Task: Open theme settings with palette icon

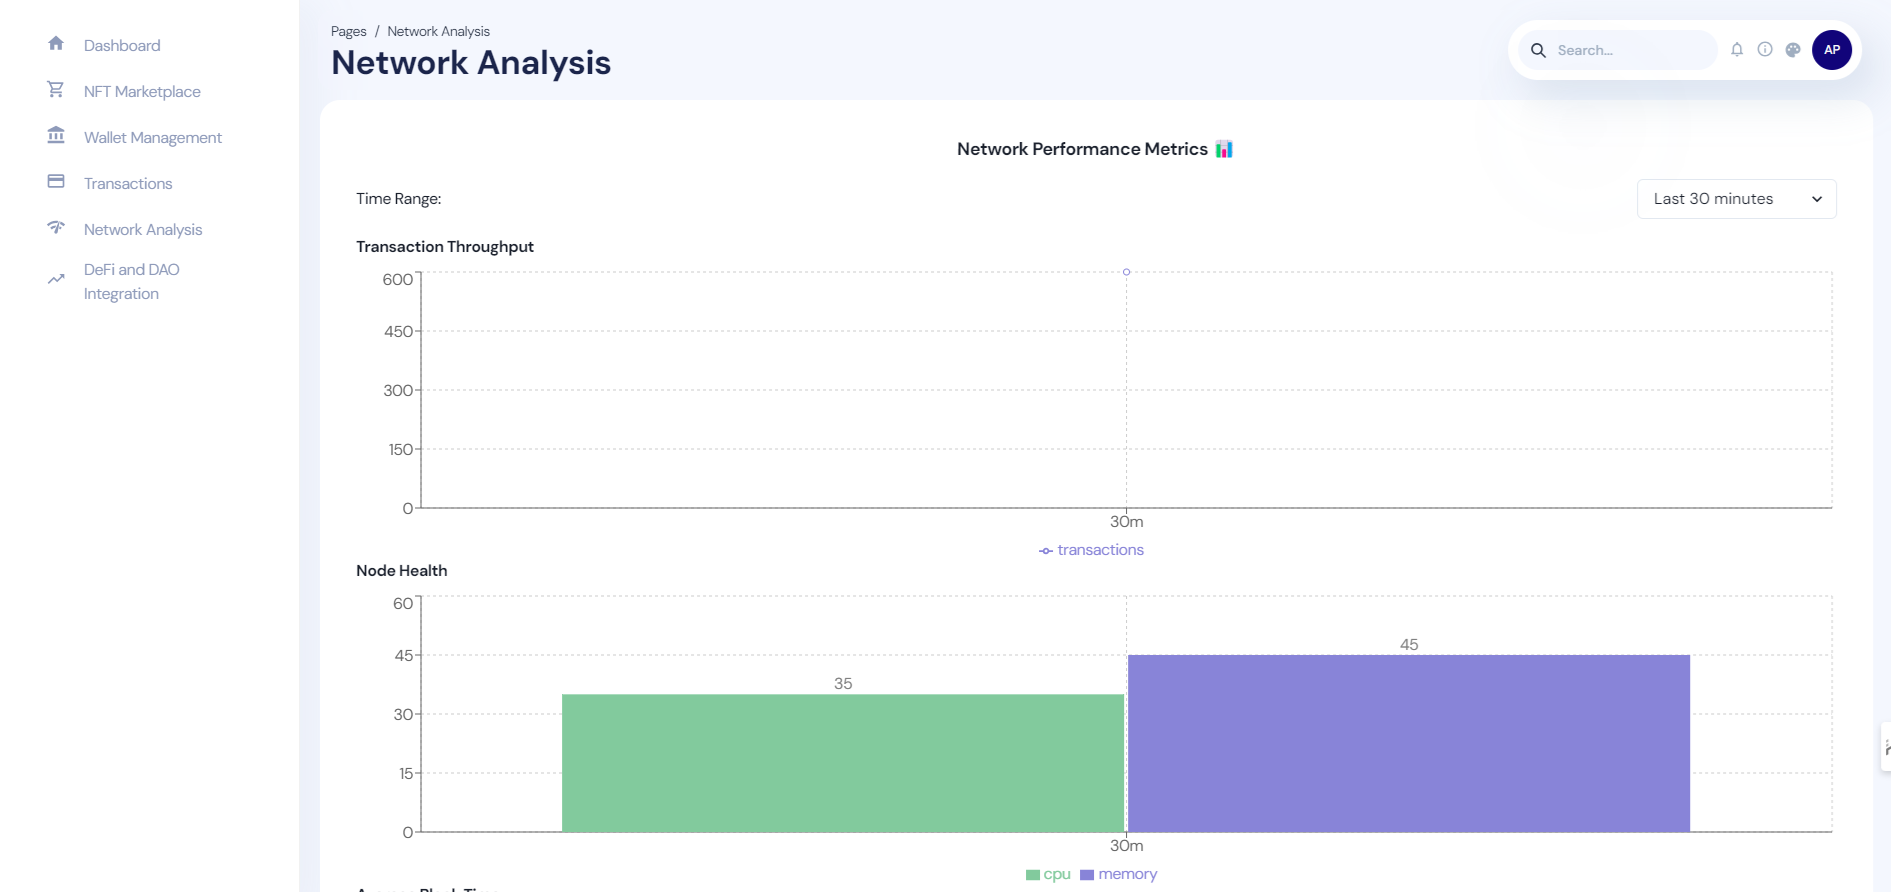Action: [1793, 50]
